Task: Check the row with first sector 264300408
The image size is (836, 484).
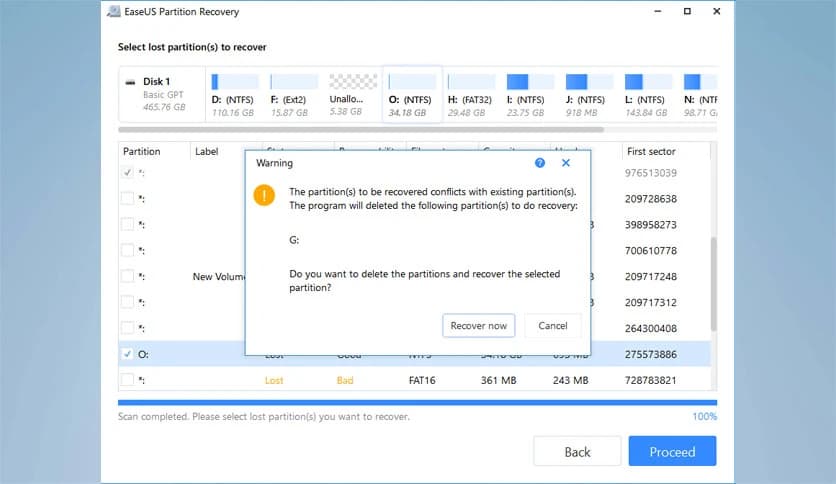Action: coord(127,328)
